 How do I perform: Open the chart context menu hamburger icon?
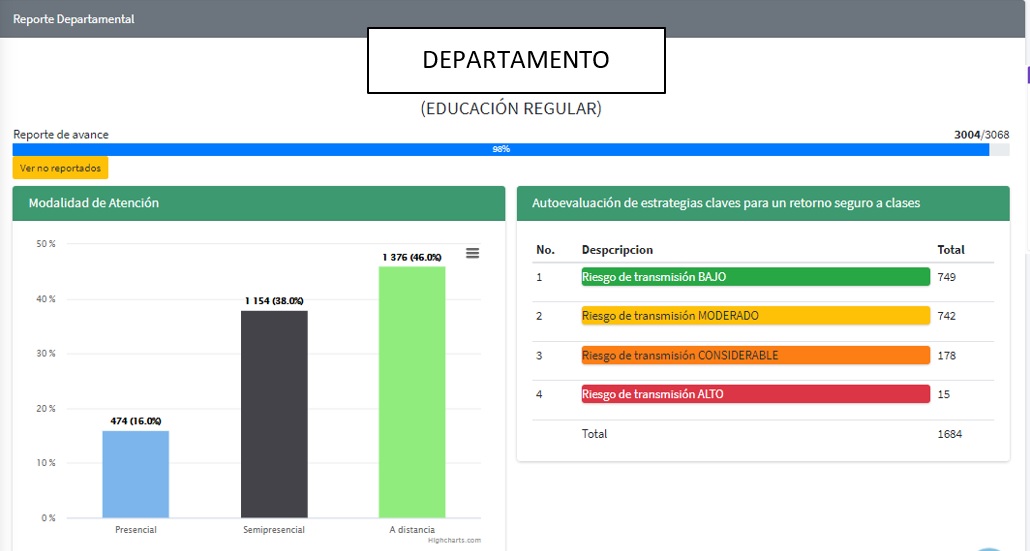click(x=472, y=254)
